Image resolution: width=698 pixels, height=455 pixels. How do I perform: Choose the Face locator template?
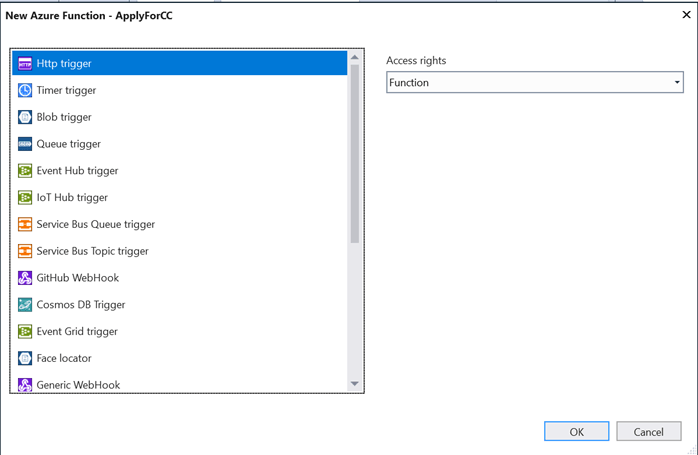(64, 358)
